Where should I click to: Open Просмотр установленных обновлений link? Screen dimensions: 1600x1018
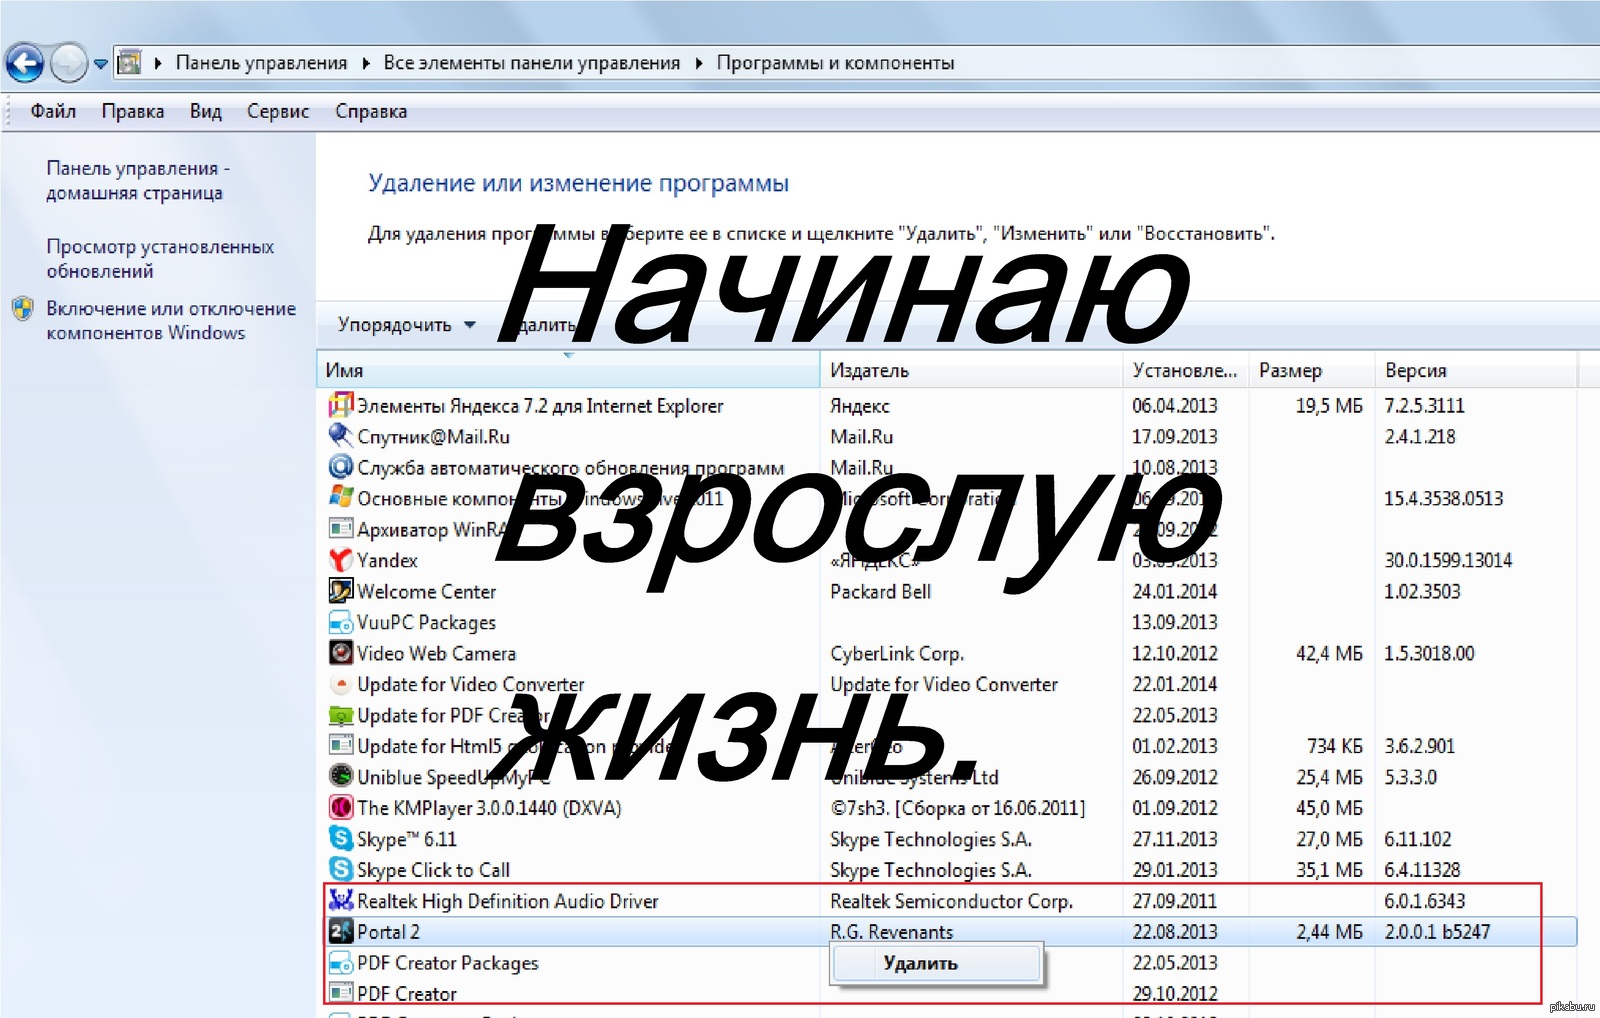(x=159, y=258)
